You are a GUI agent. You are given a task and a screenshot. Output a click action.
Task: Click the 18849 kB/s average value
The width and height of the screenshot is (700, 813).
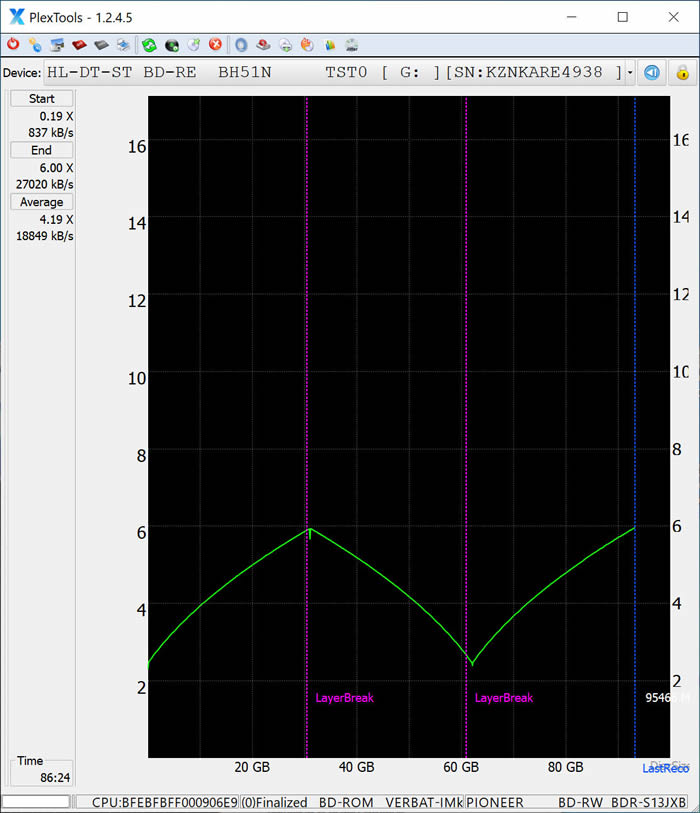[x=45, y=236]
